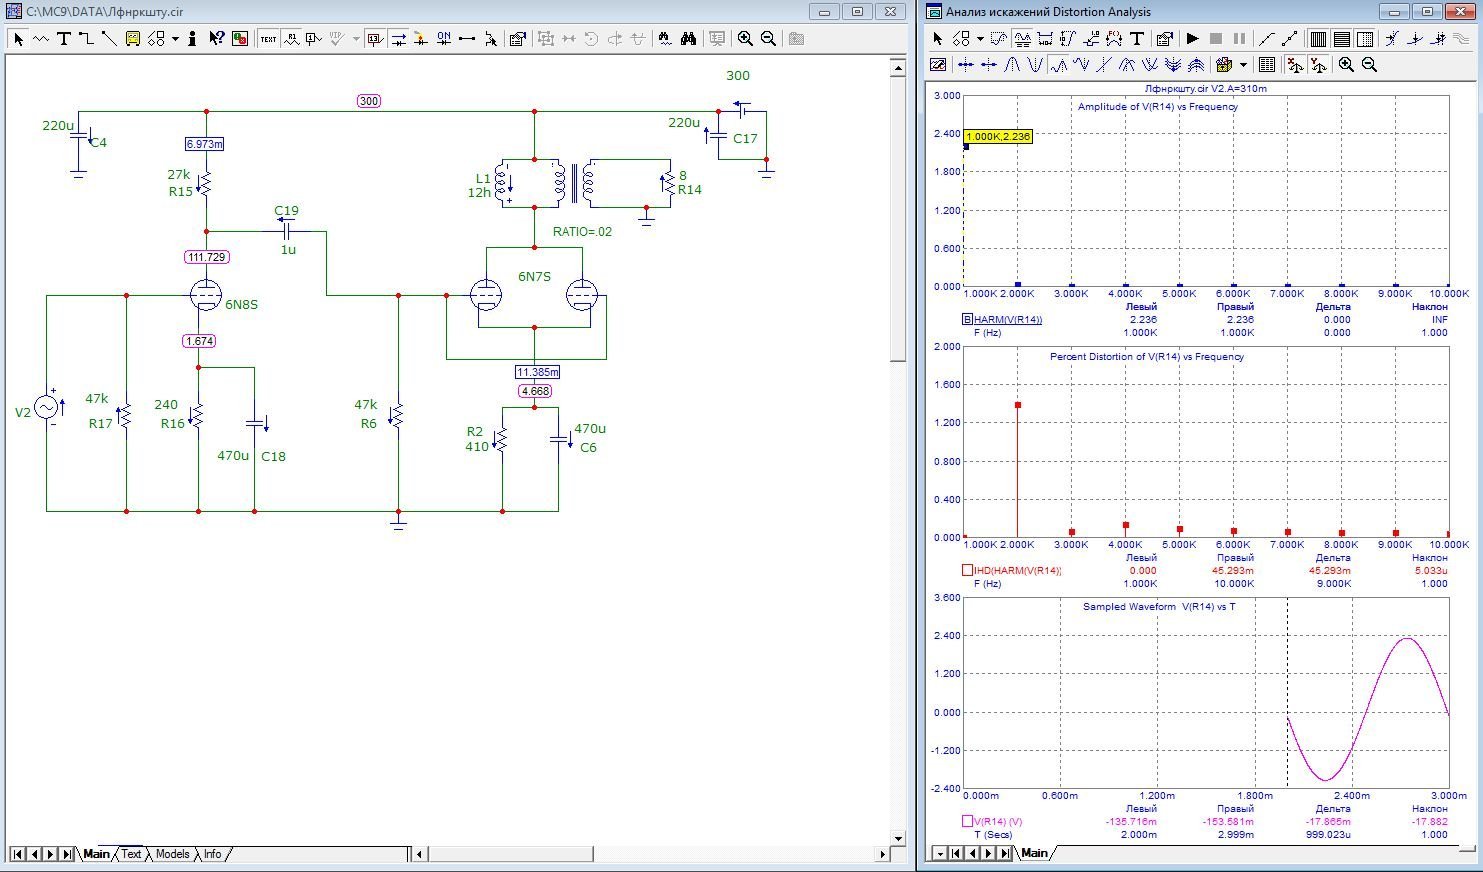Viewport: 1483px width, 872px height.
Task: Open the Models tab at the bottom
Action: point(172,854)
